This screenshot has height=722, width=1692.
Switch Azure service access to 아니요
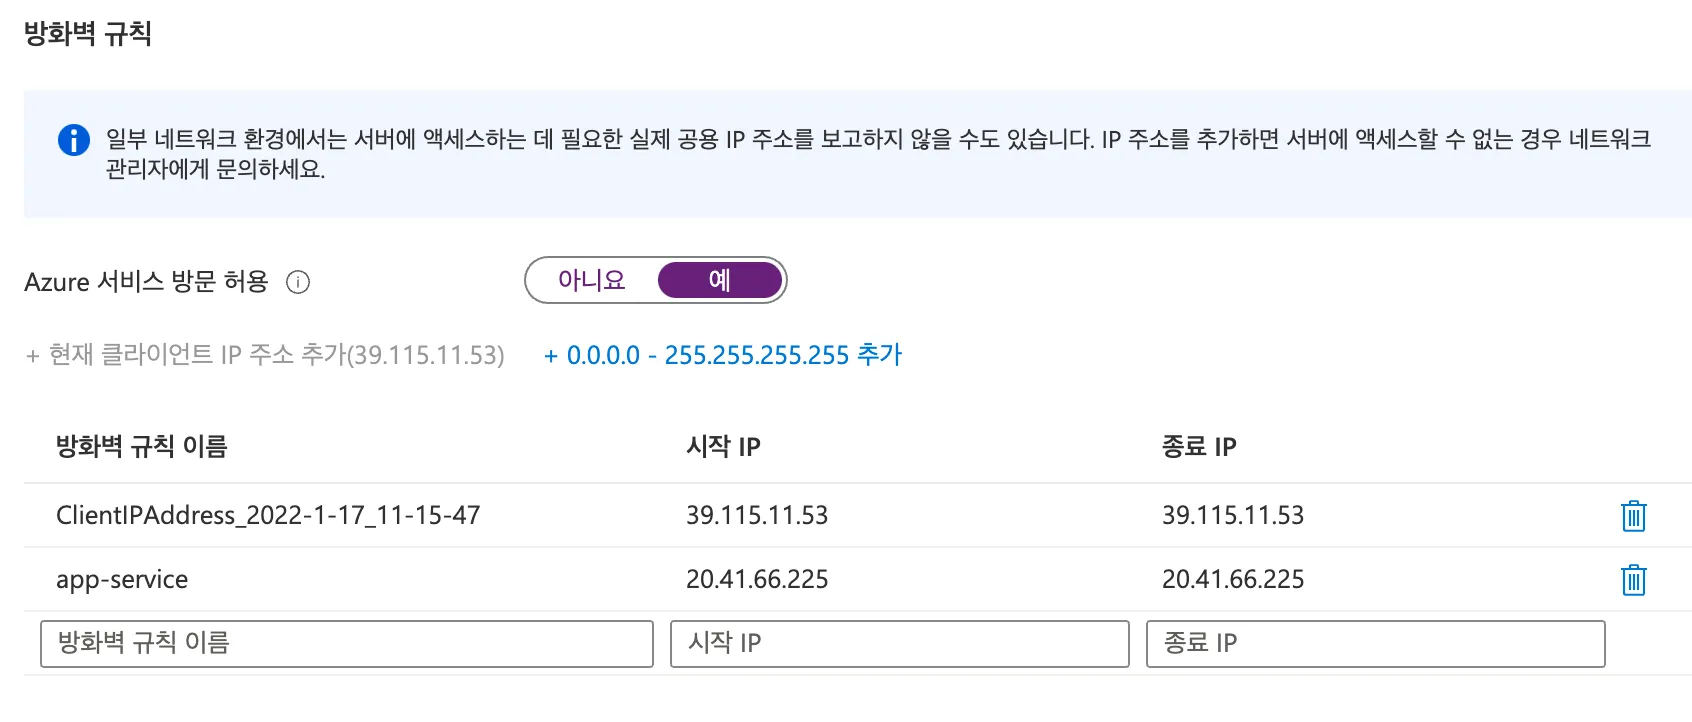pyautogui.click(x=592, y=281)
